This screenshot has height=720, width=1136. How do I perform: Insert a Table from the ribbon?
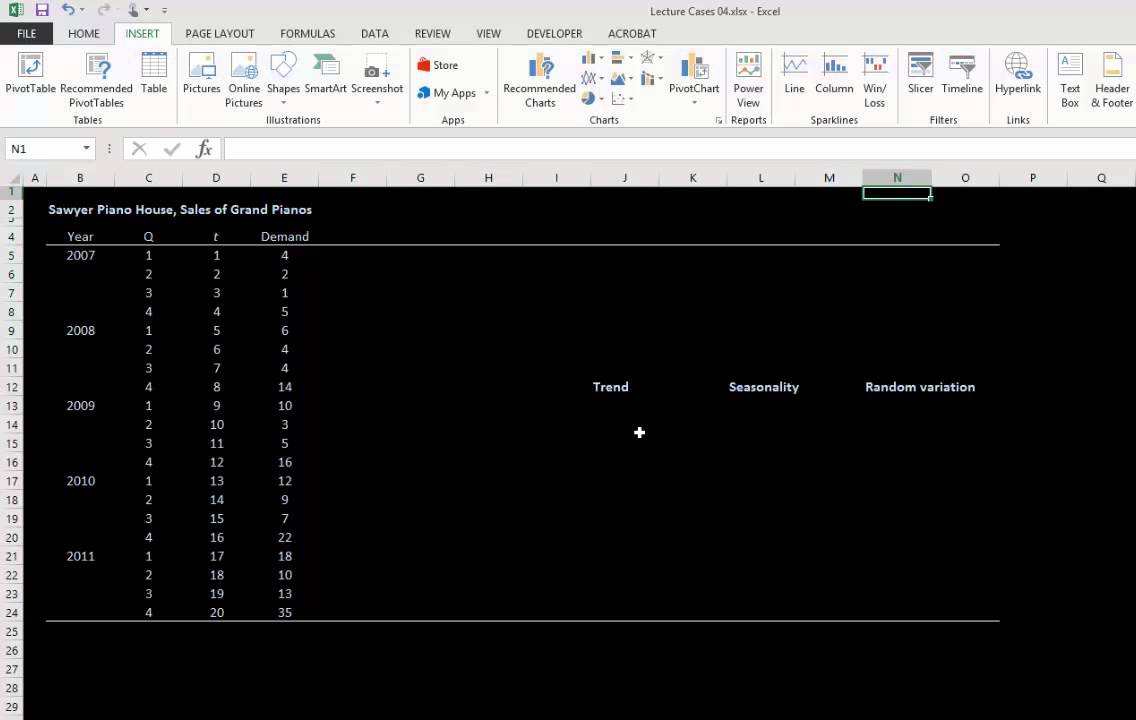pos(154,74)
